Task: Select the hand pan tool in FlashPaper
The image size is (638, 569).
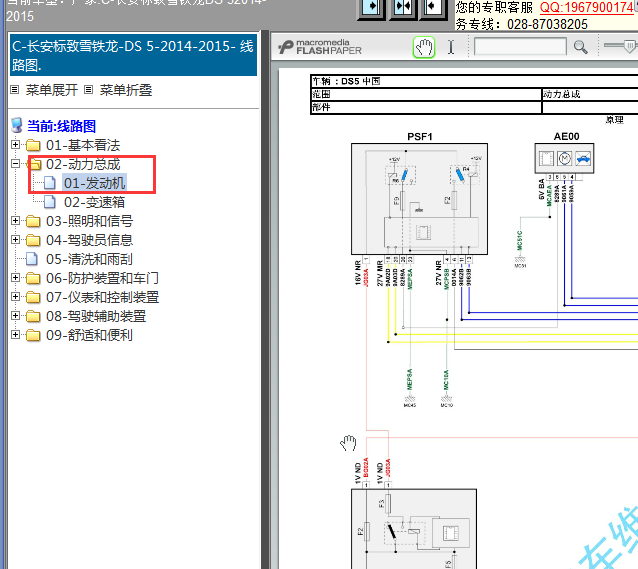Action: [424, 47]
